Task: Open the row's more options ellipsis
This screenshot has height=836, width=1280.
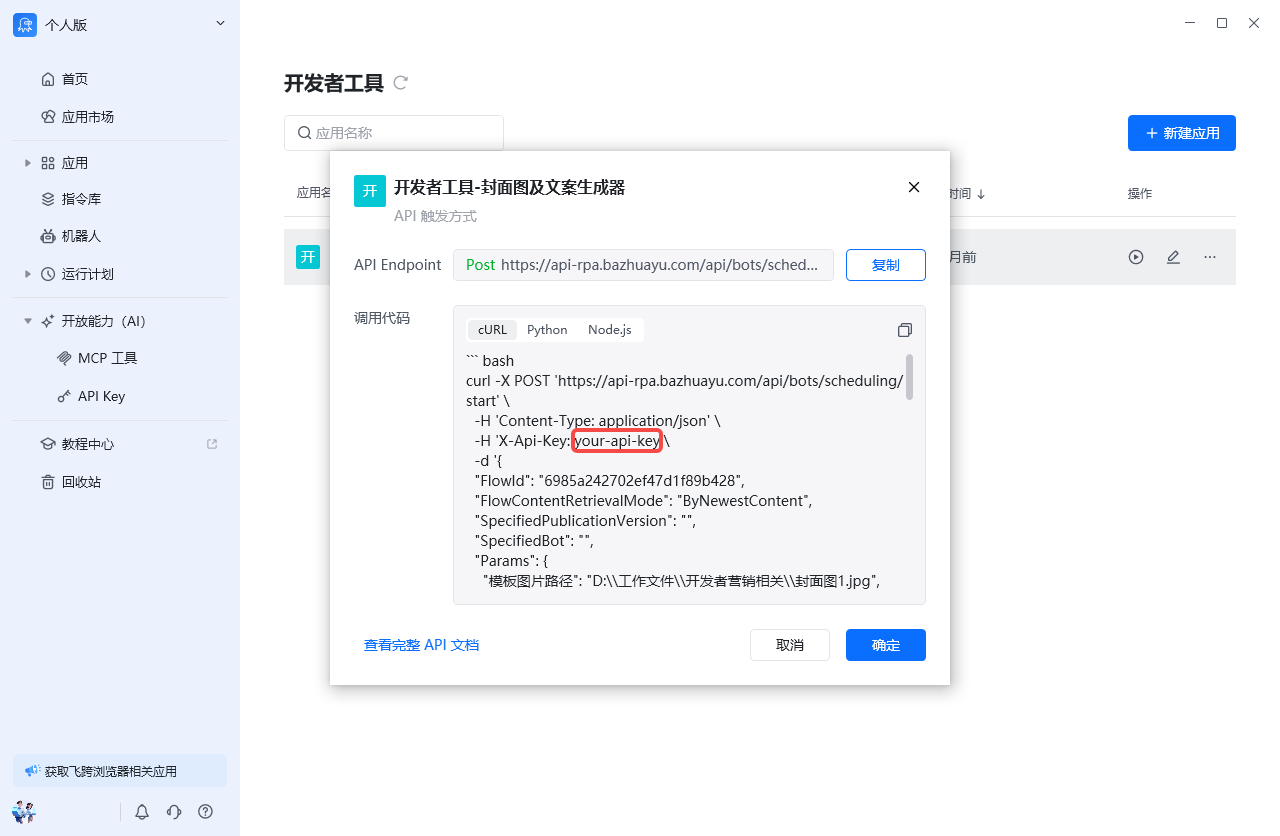Action: coord(1210,257)
